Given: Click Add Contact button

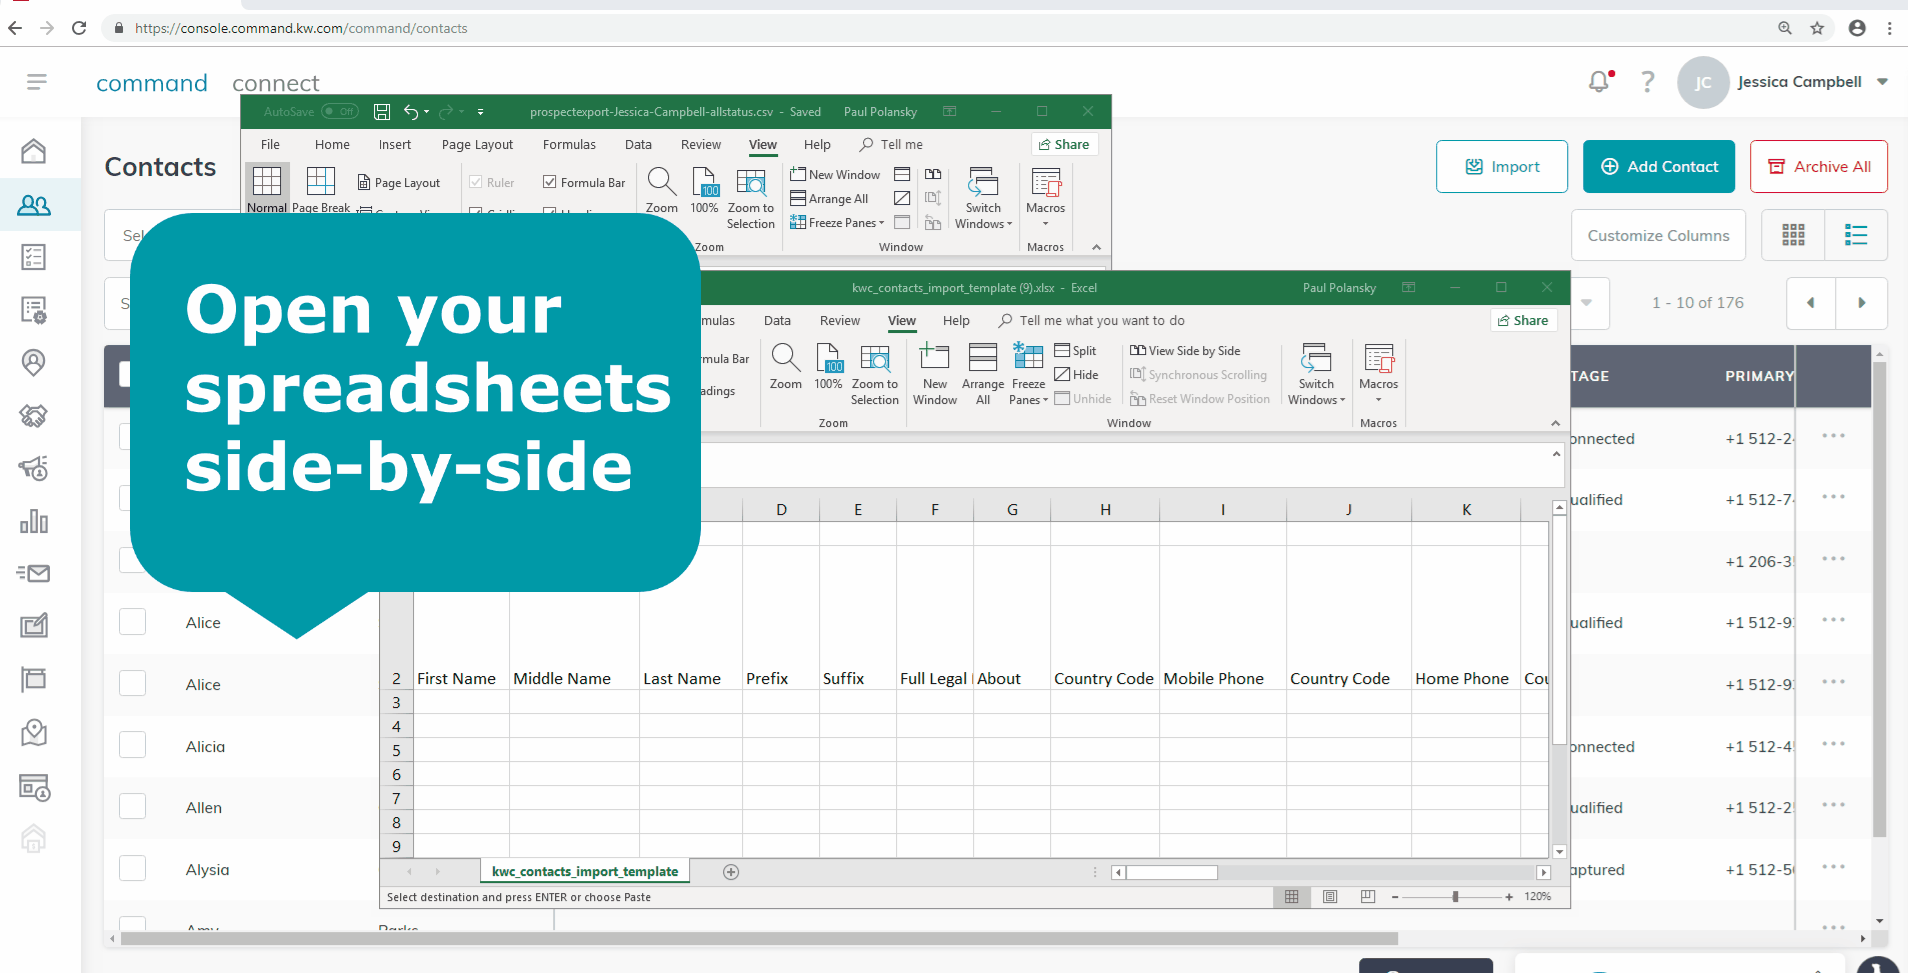Looking at the screenshot, I should coord(1659,167).
